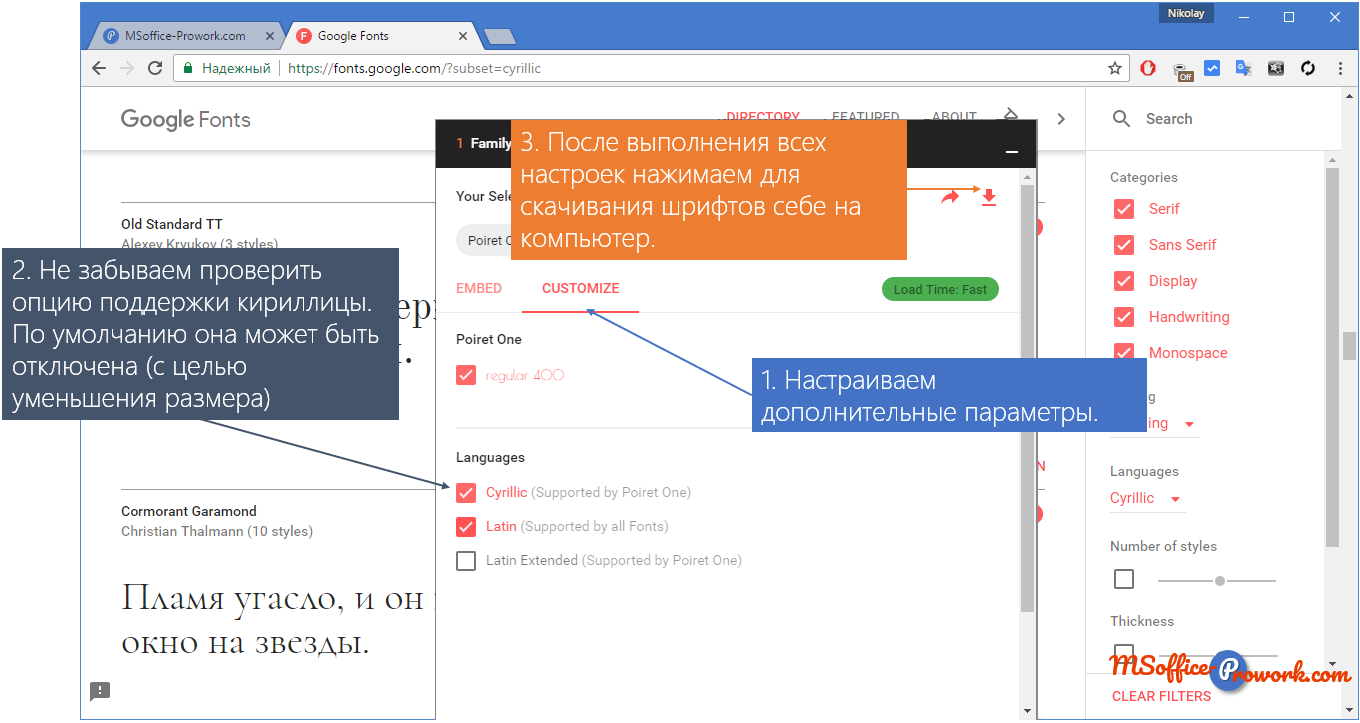Viewport: 1360px width, 723px height.
Task: Bookmark this page with the star icon
Action: (x=1115, y=68)
